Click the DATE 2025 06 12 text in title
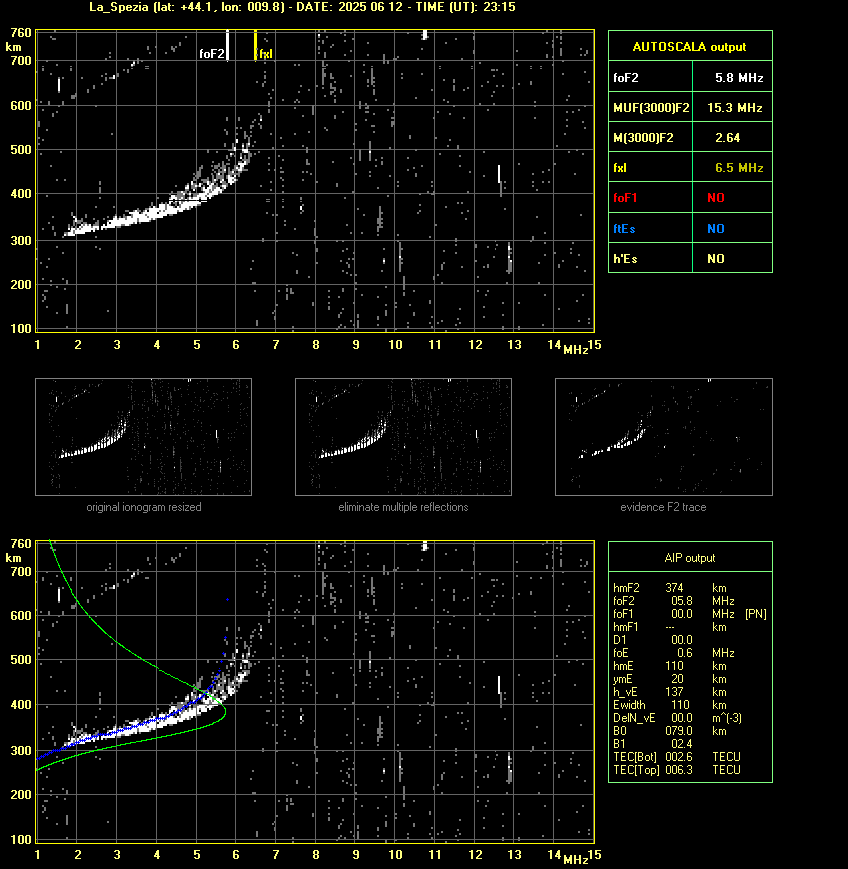The image size is (848, 869). [x=350, y=7]
